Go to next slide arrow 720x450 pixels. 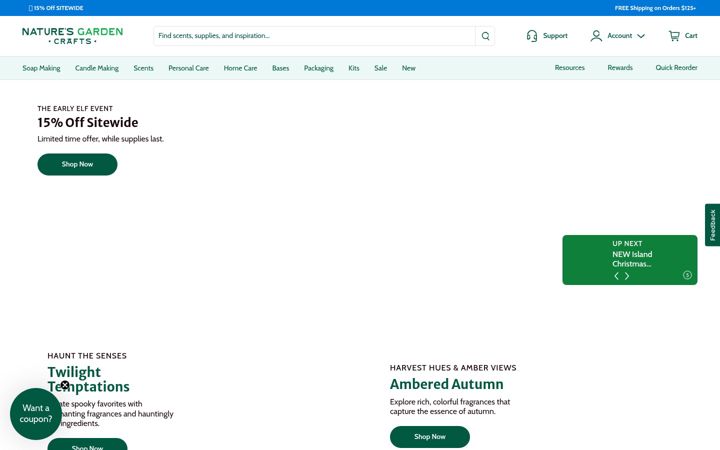(627, 276)
